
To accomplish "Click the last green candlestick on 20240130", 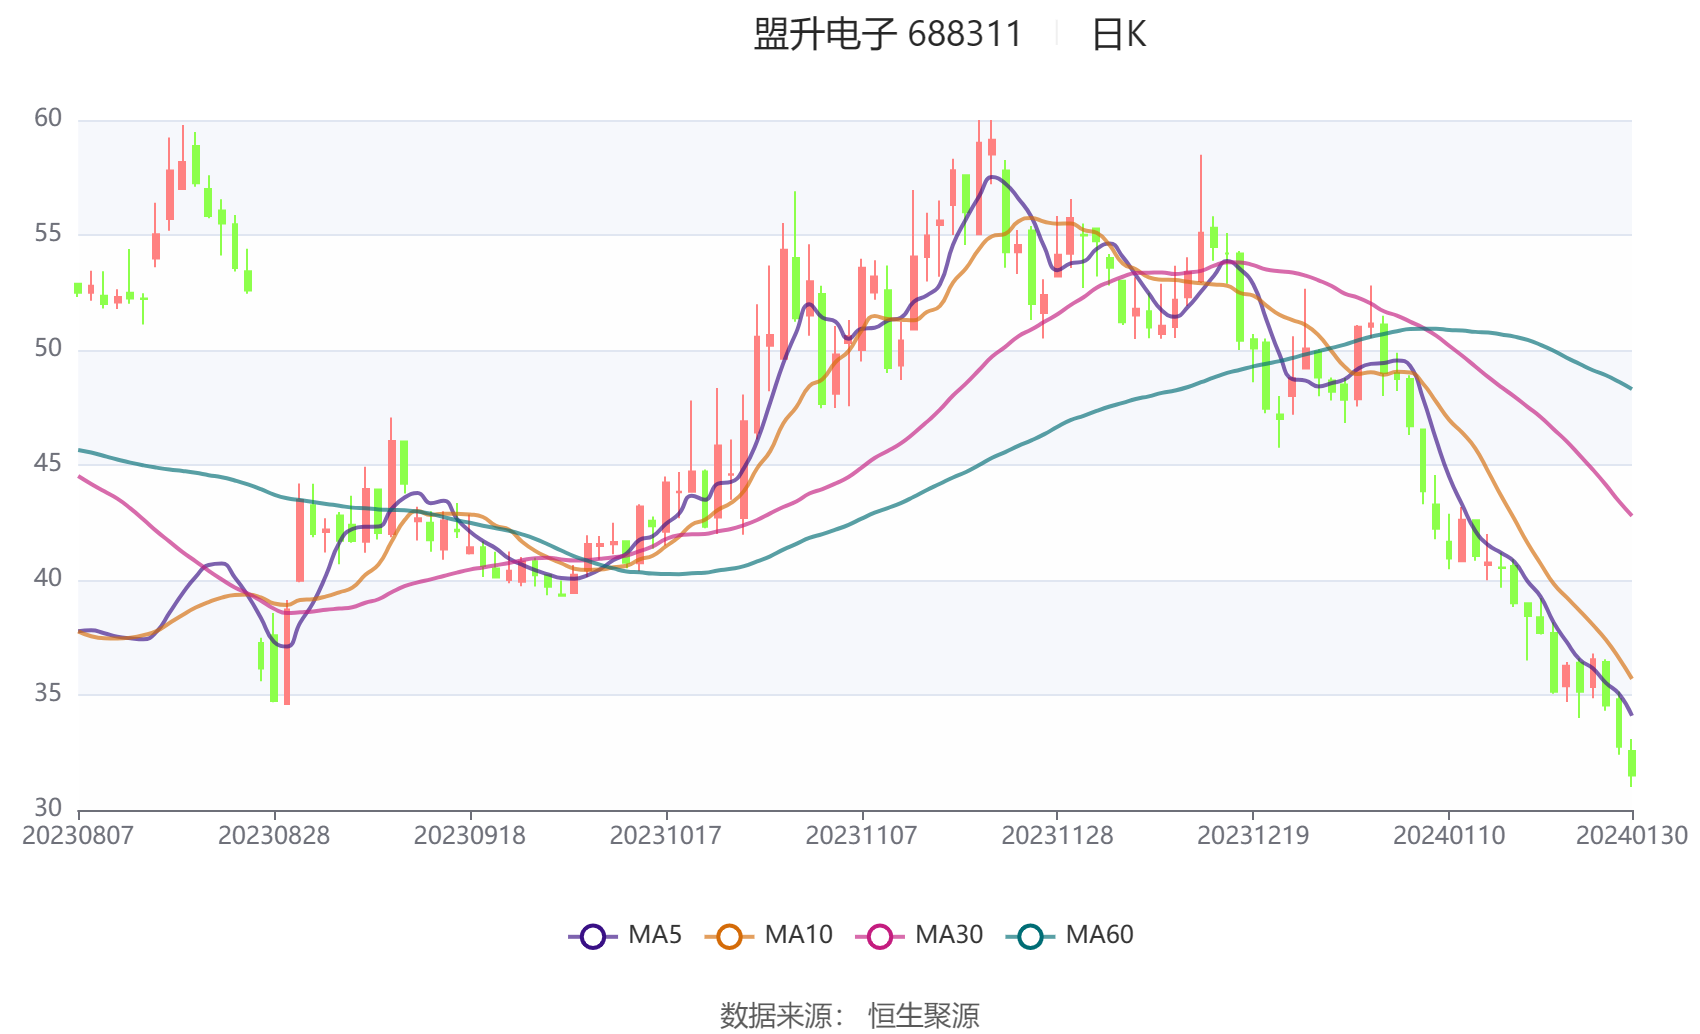I will 1632,763.
